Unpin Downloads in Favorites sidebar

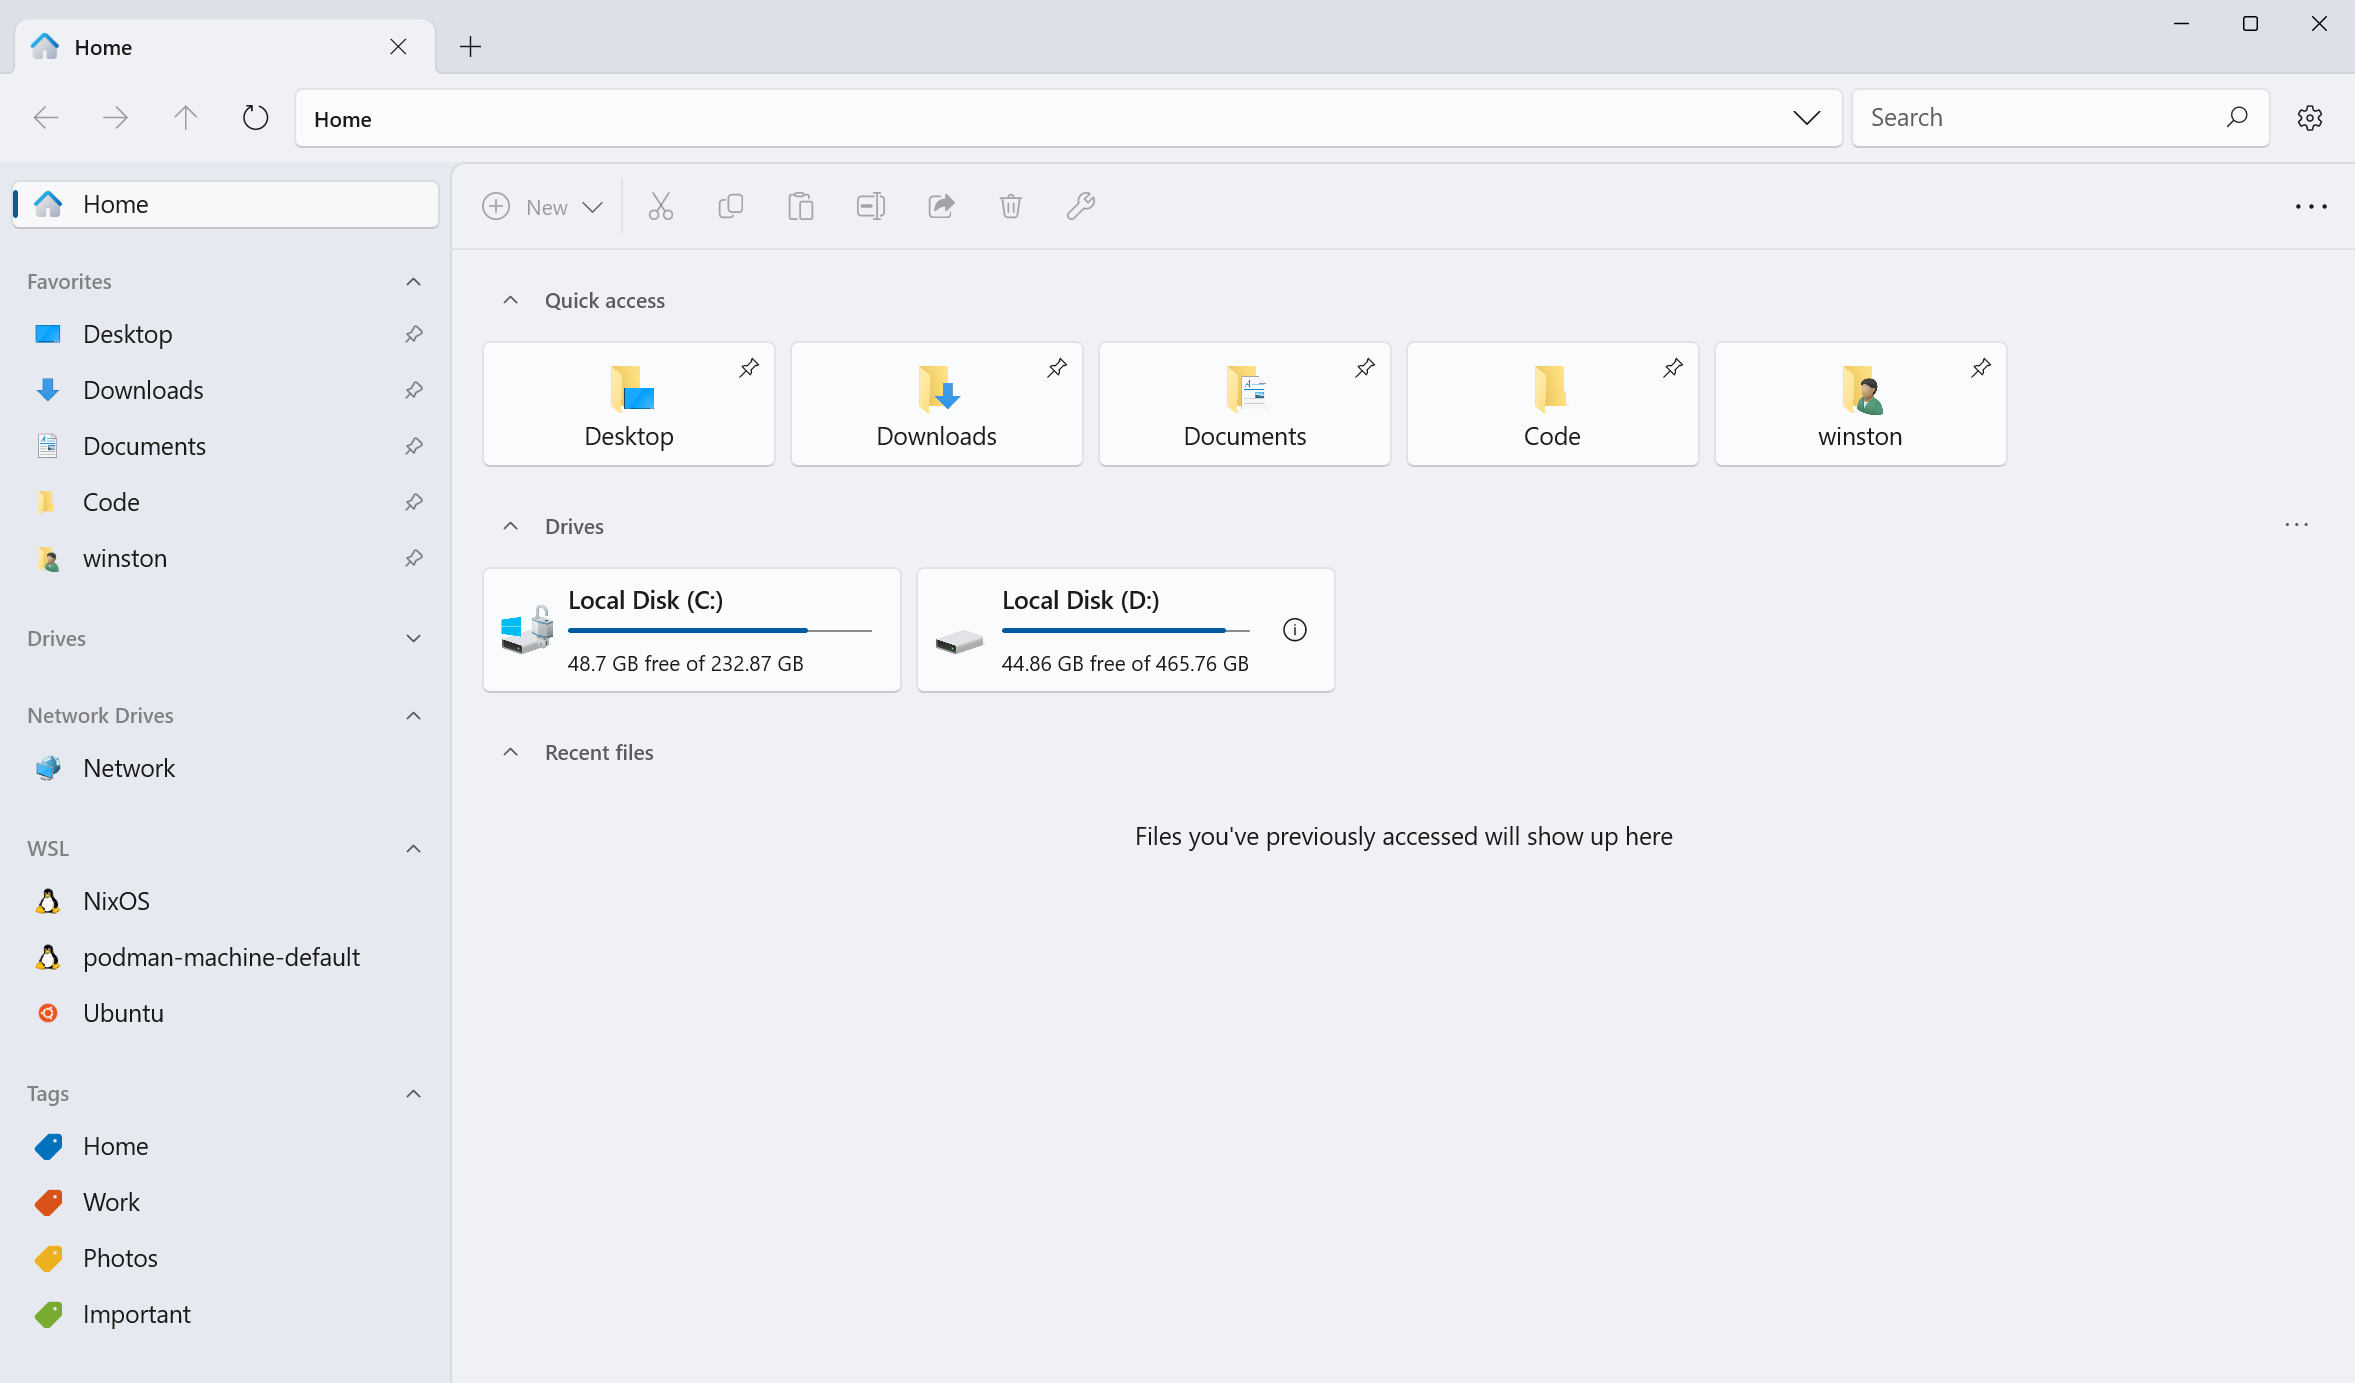point(414,390)
